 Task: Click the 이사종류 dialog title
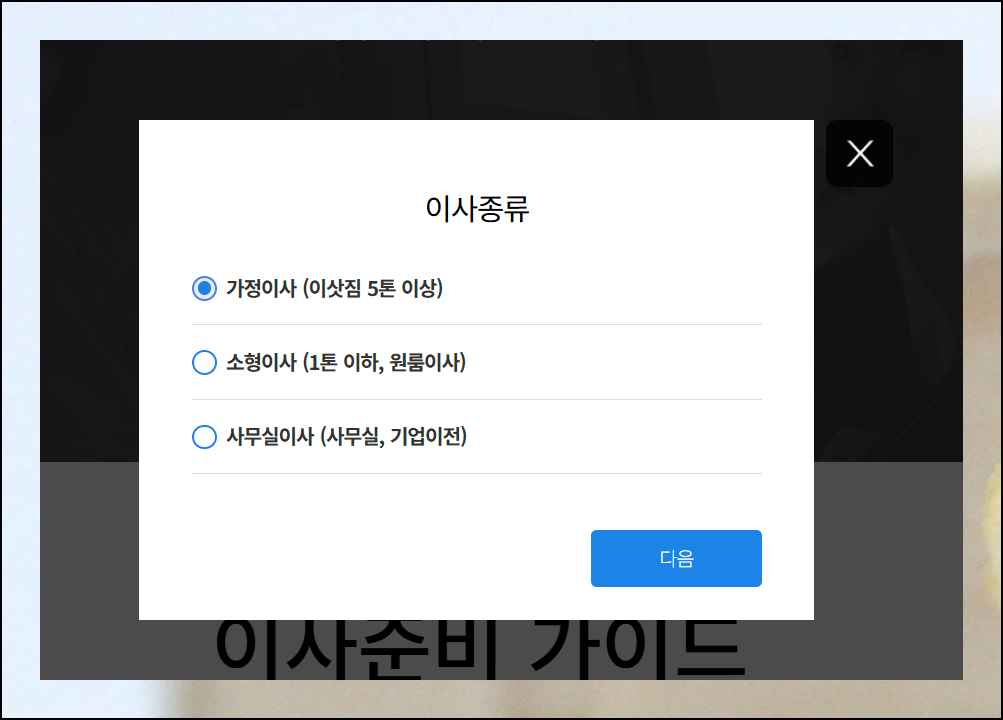[477, 208]
